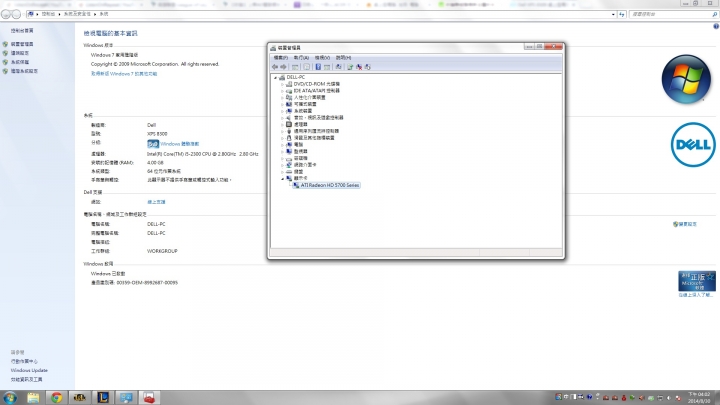Click the shield icon beside 裝置管理員 in the sidebar

[x=5, y=44]
